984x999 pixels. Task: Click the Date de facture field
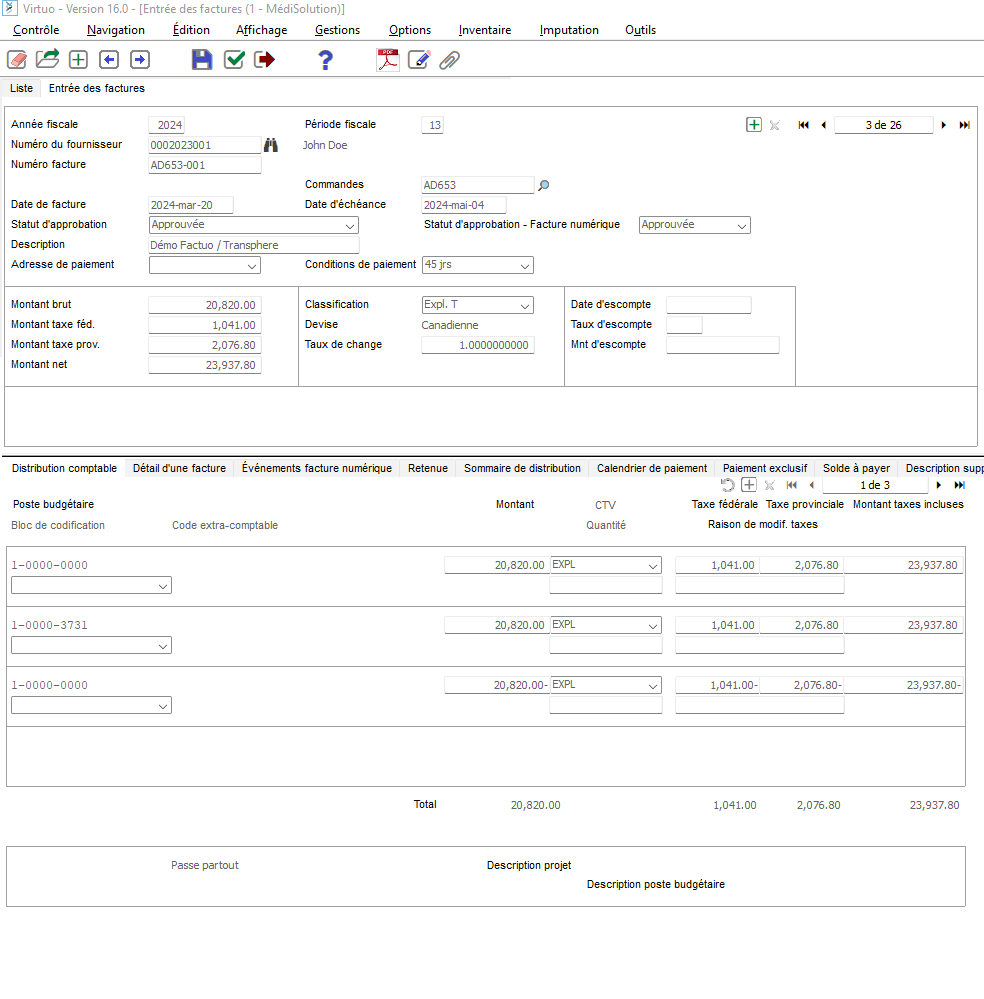point(191,205)
